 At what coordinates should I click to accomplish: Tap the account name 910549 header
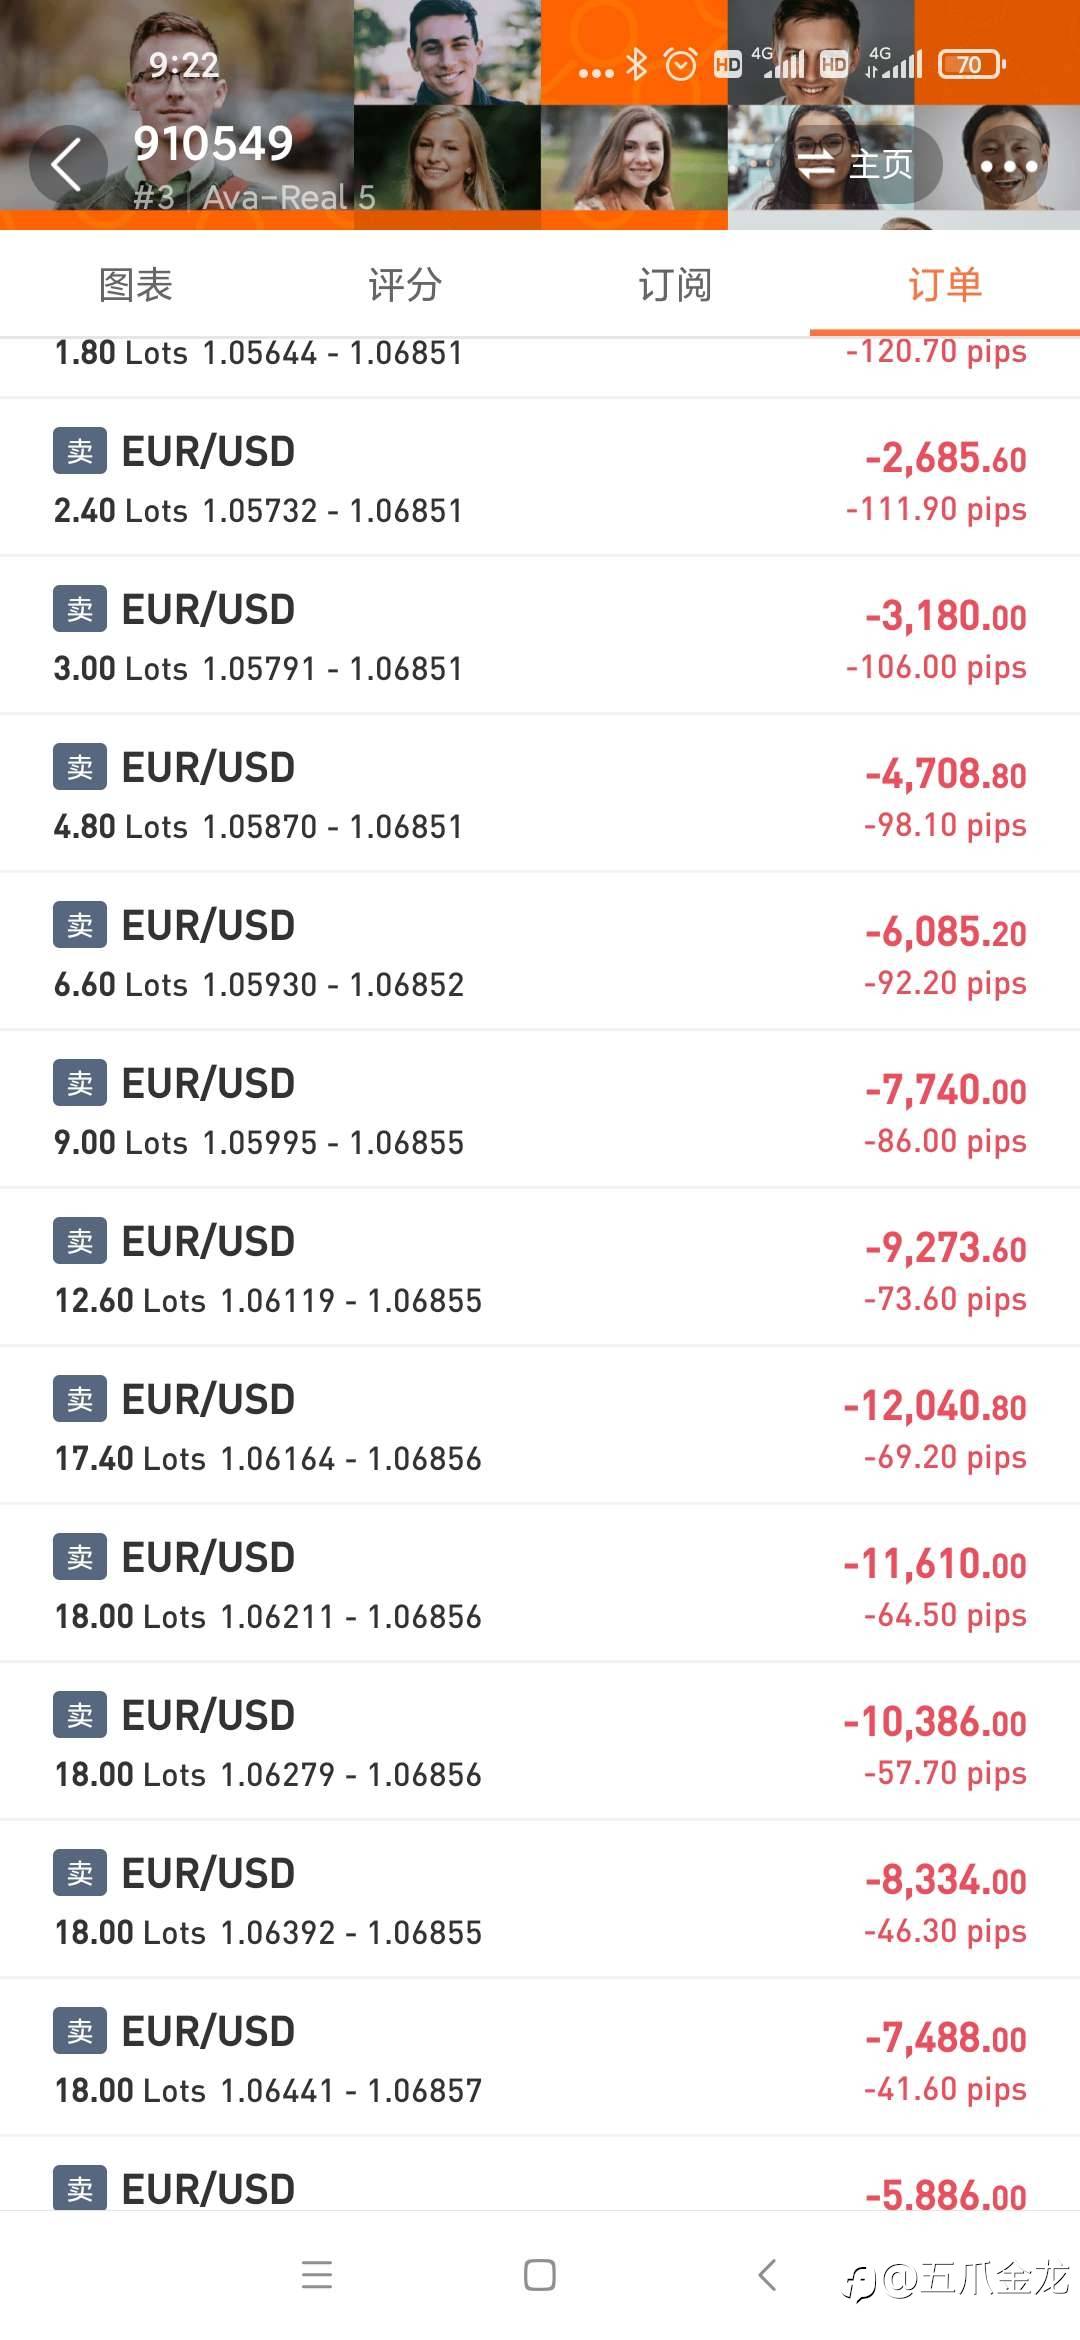[213, 144]
